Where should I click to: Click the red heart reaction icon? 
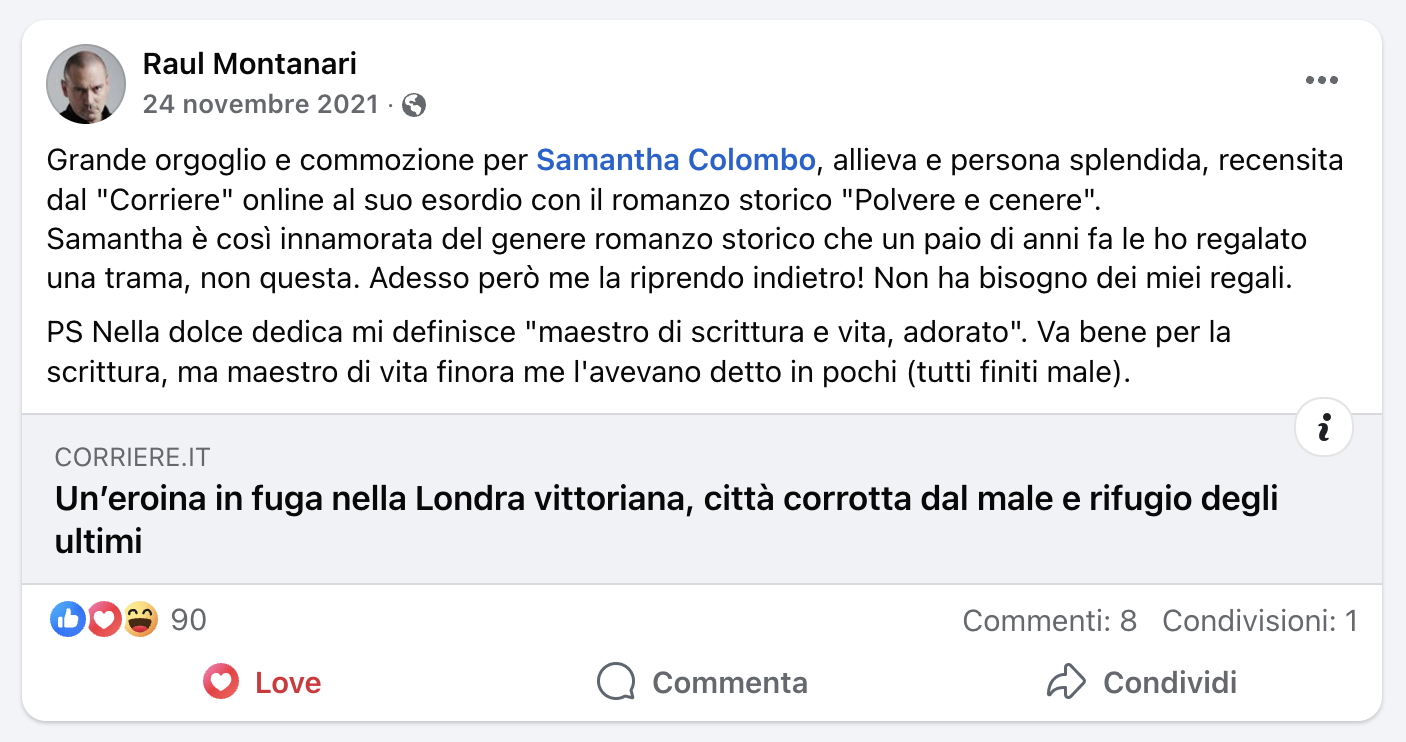[x=103, y=621]
